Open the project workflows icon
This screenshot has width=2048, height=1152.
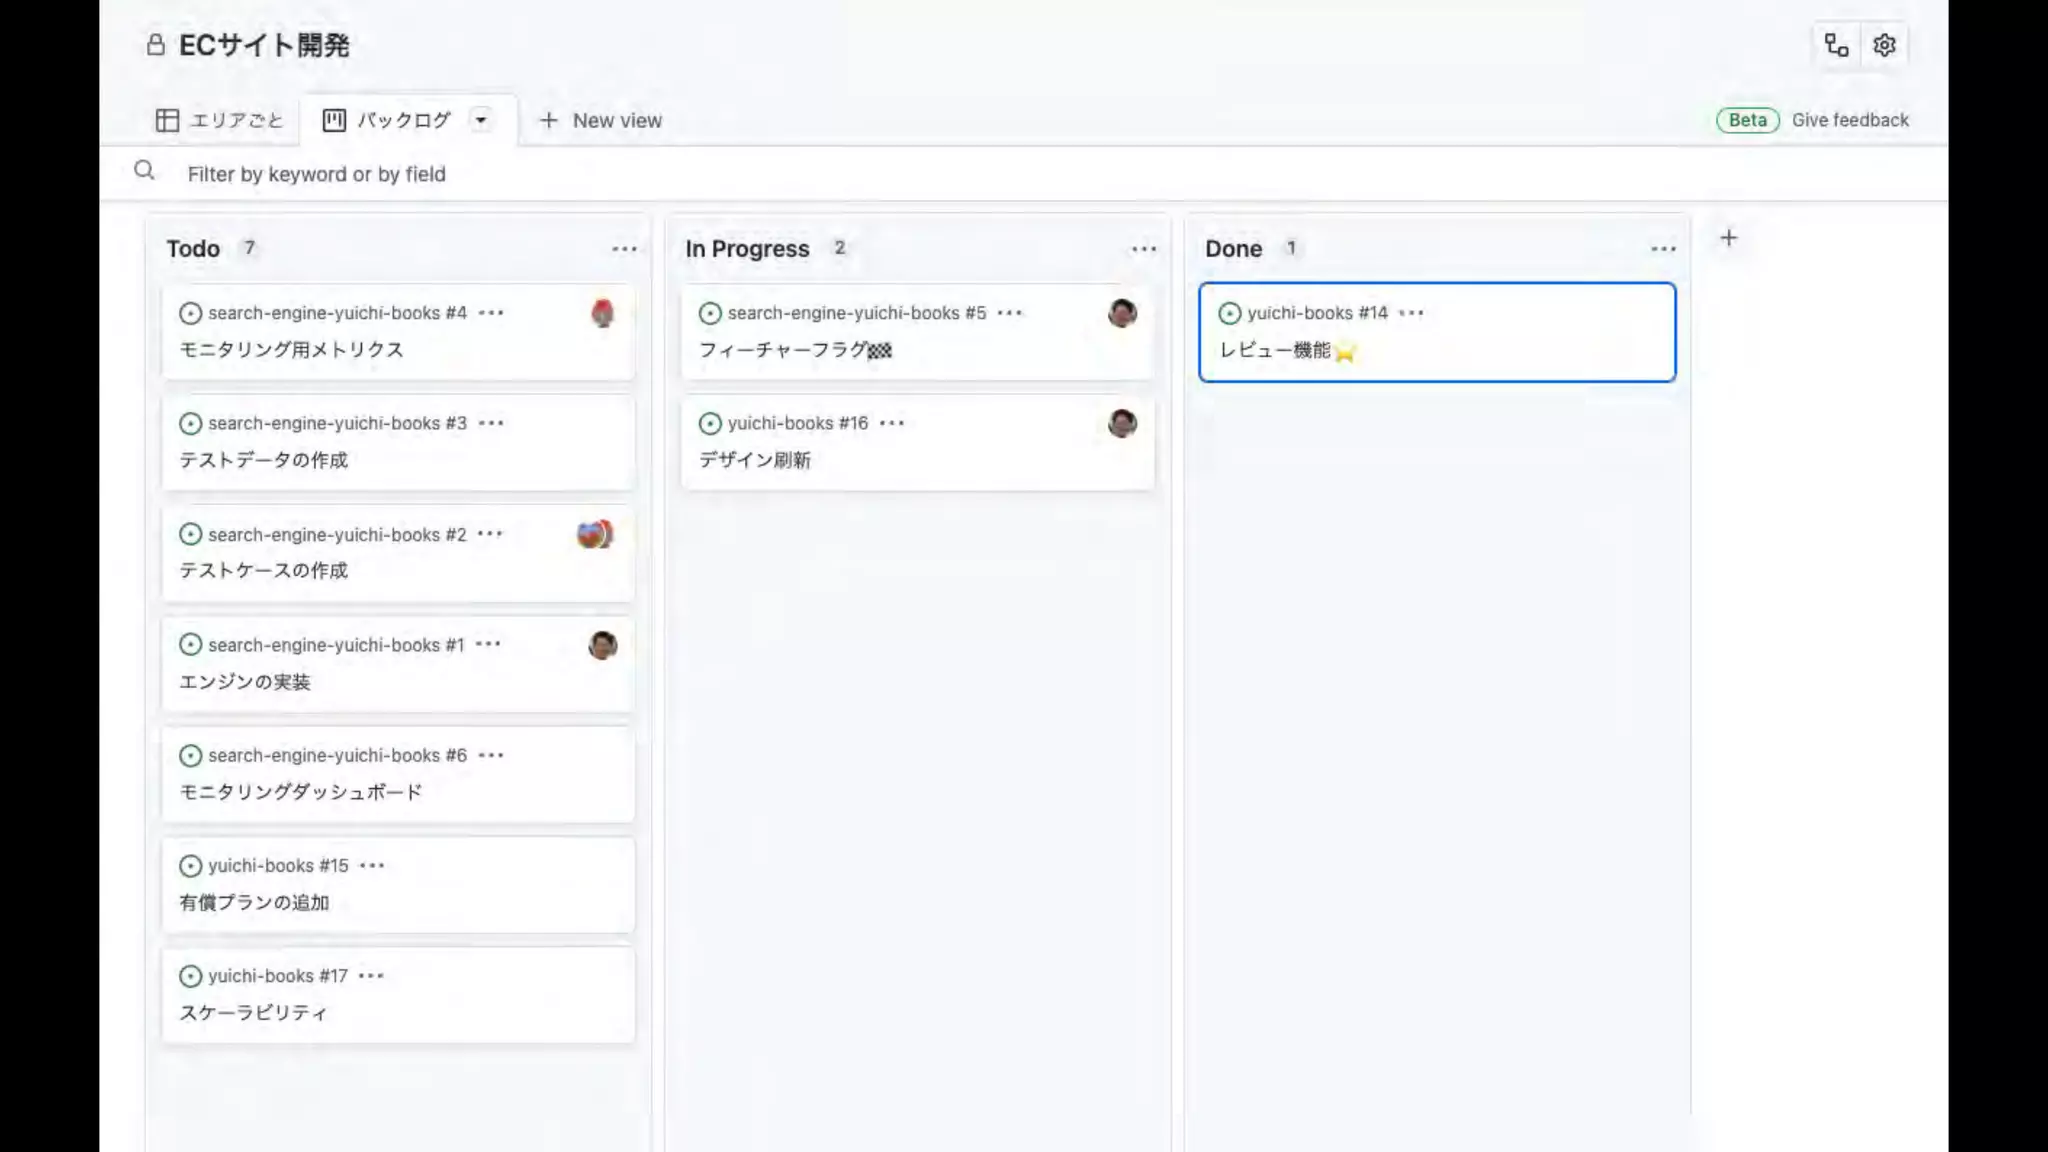point(1836,45)
